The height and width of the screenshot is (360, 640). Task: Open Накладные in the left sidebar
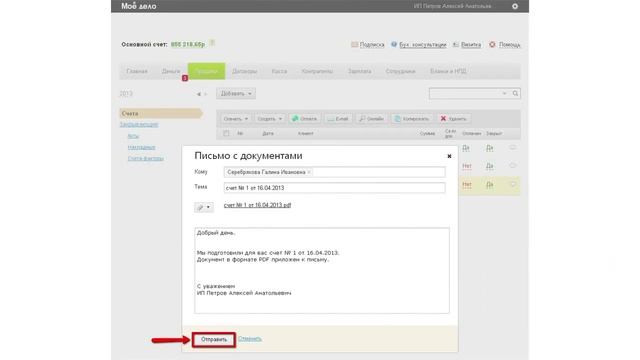coord(141,147)
